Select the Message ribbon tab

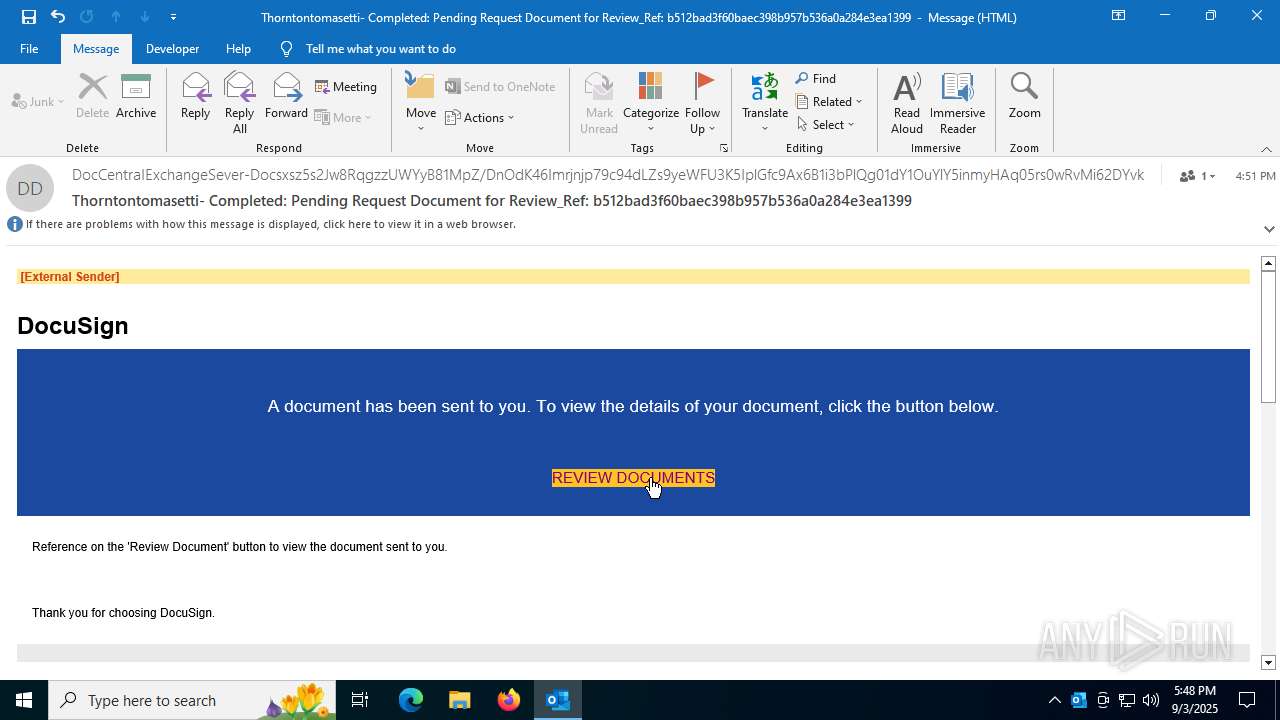[96, 48]
